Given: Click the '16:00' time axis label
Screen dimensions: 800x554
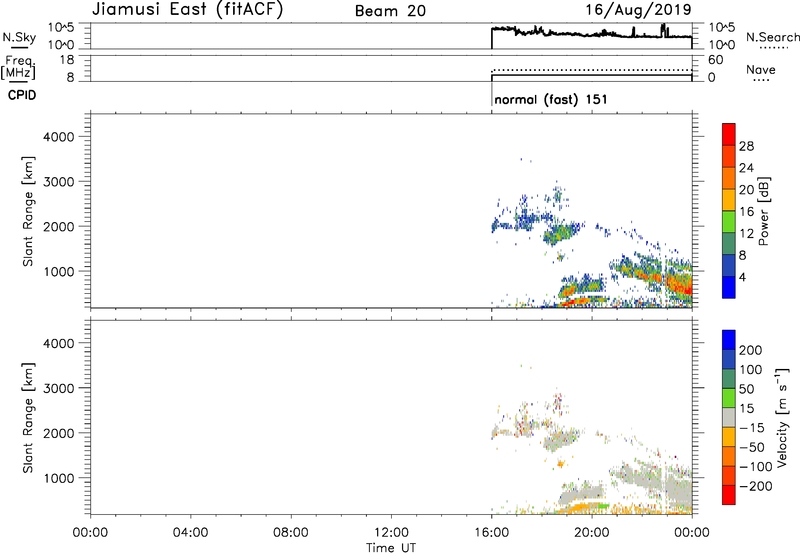Looking at the screenshot, I should pos(491,533).
